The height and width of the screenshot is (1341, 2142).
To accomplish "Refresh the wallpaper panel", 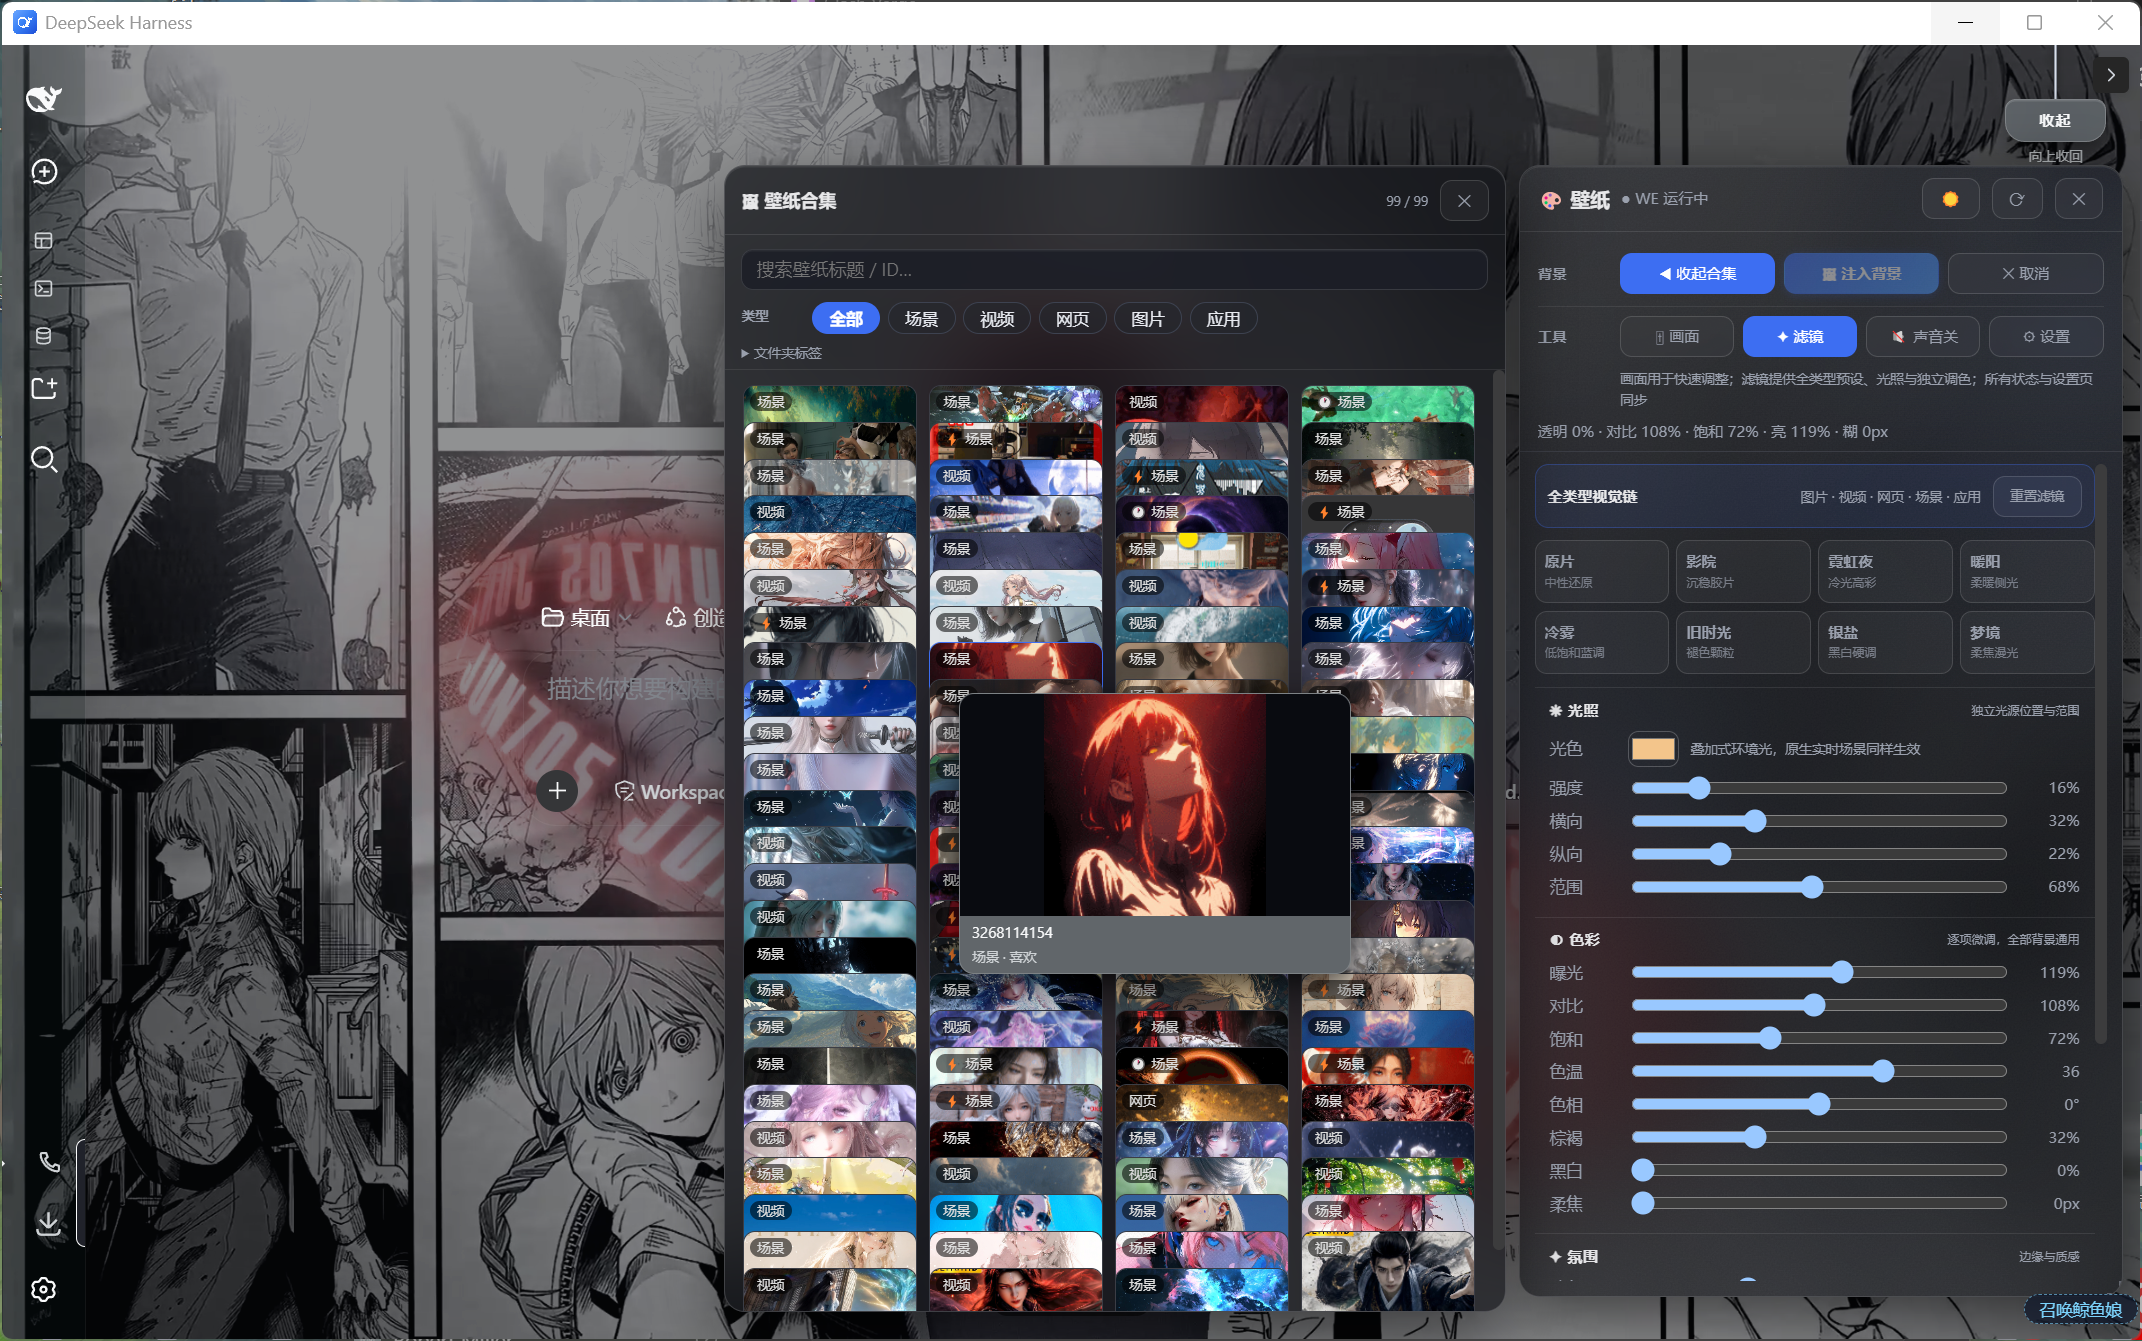I will (2017, 199).
